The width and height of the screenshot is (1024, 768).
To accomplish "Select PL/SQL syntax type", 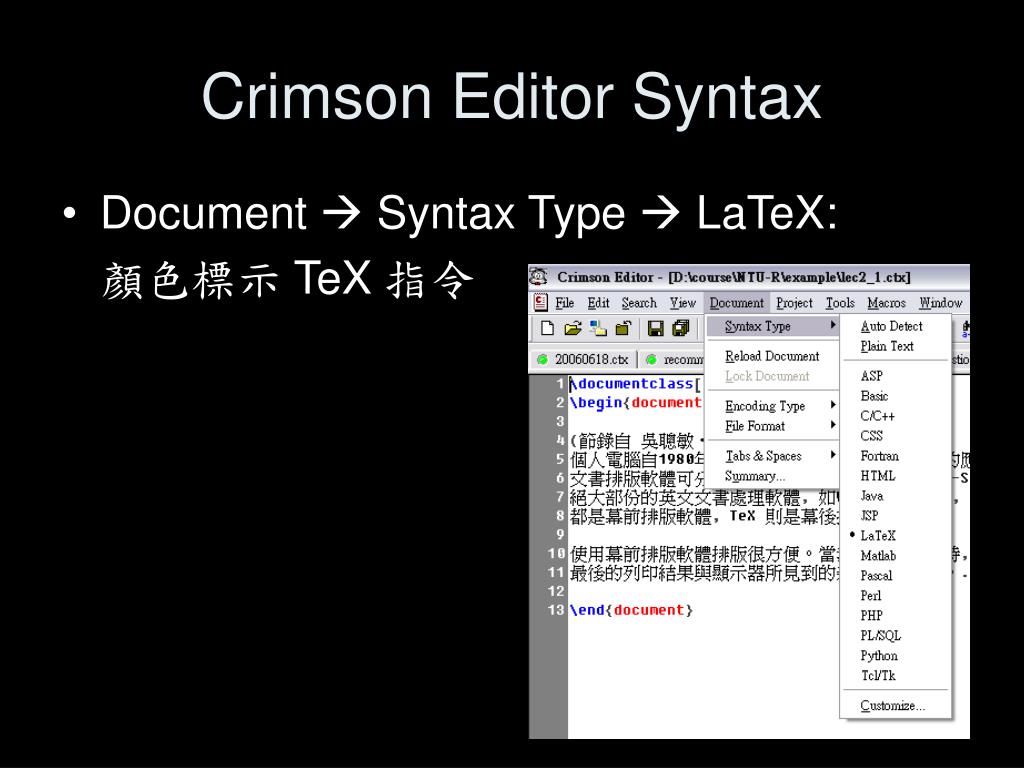I will tap(895, 635).
